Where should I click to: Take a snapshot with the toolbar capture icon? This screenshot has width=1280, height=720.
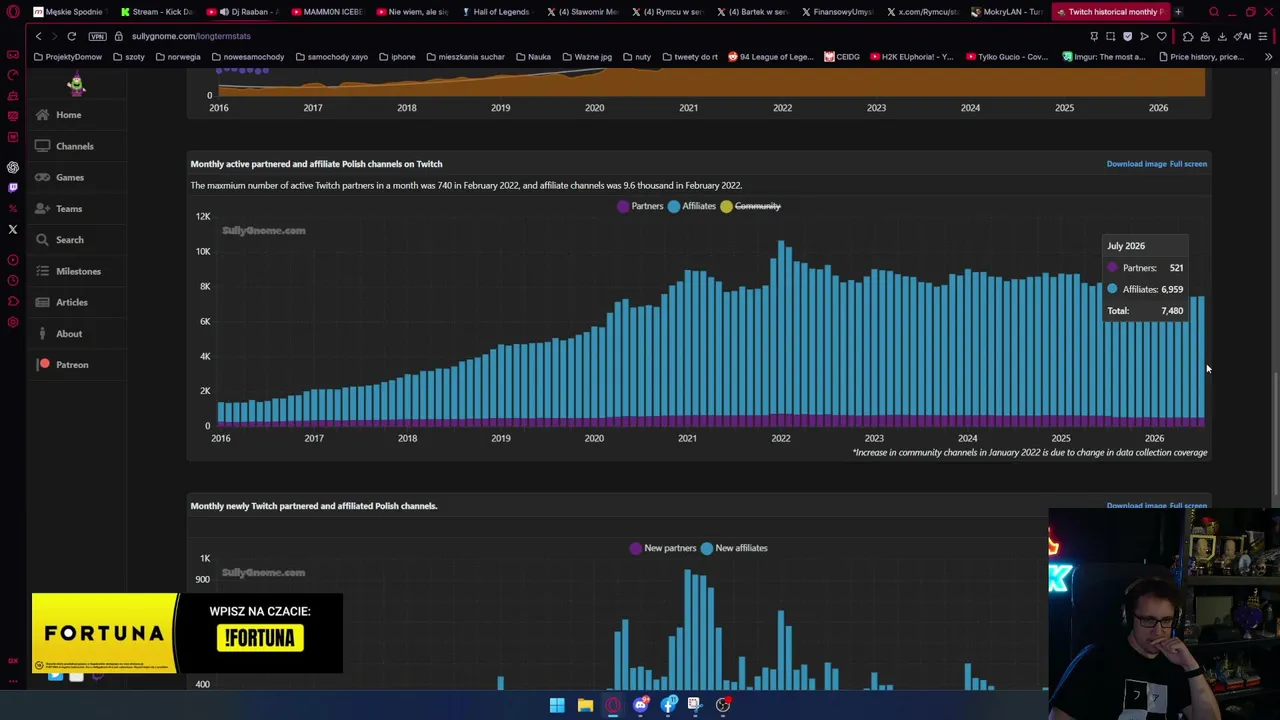pos(1110,36)
